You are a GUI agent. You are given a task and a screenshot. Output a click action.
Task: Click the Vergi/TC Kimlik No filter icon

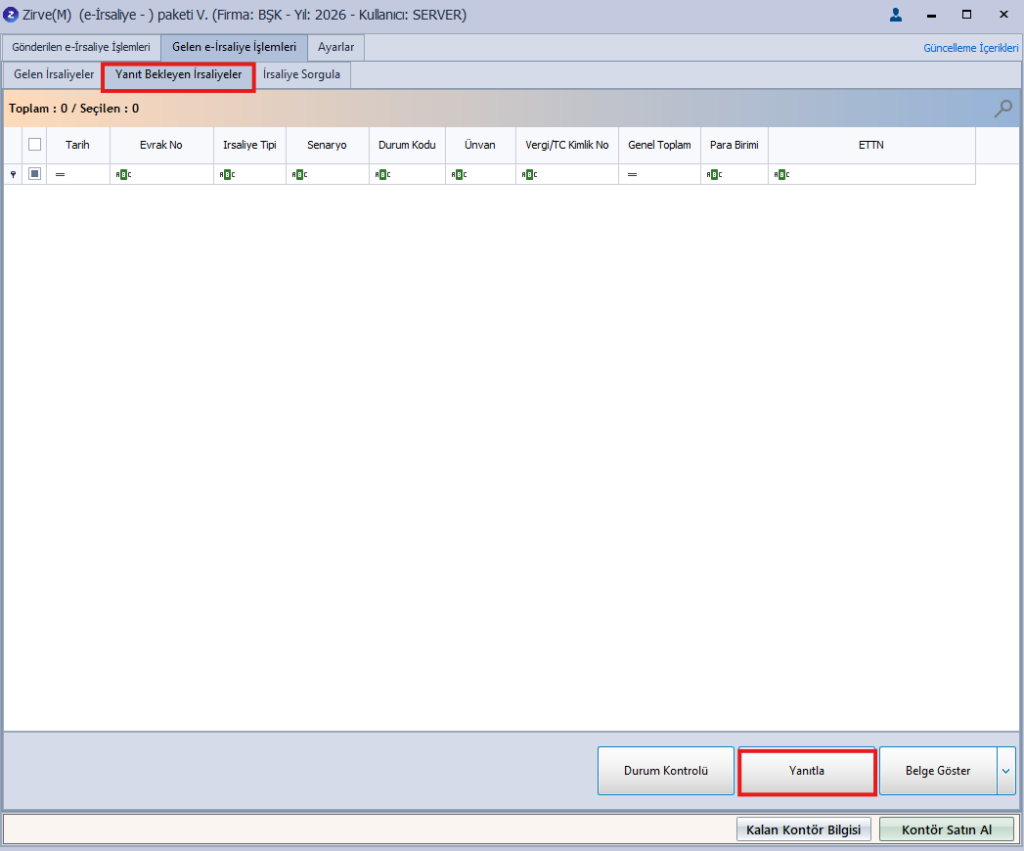tap(530, 174)
